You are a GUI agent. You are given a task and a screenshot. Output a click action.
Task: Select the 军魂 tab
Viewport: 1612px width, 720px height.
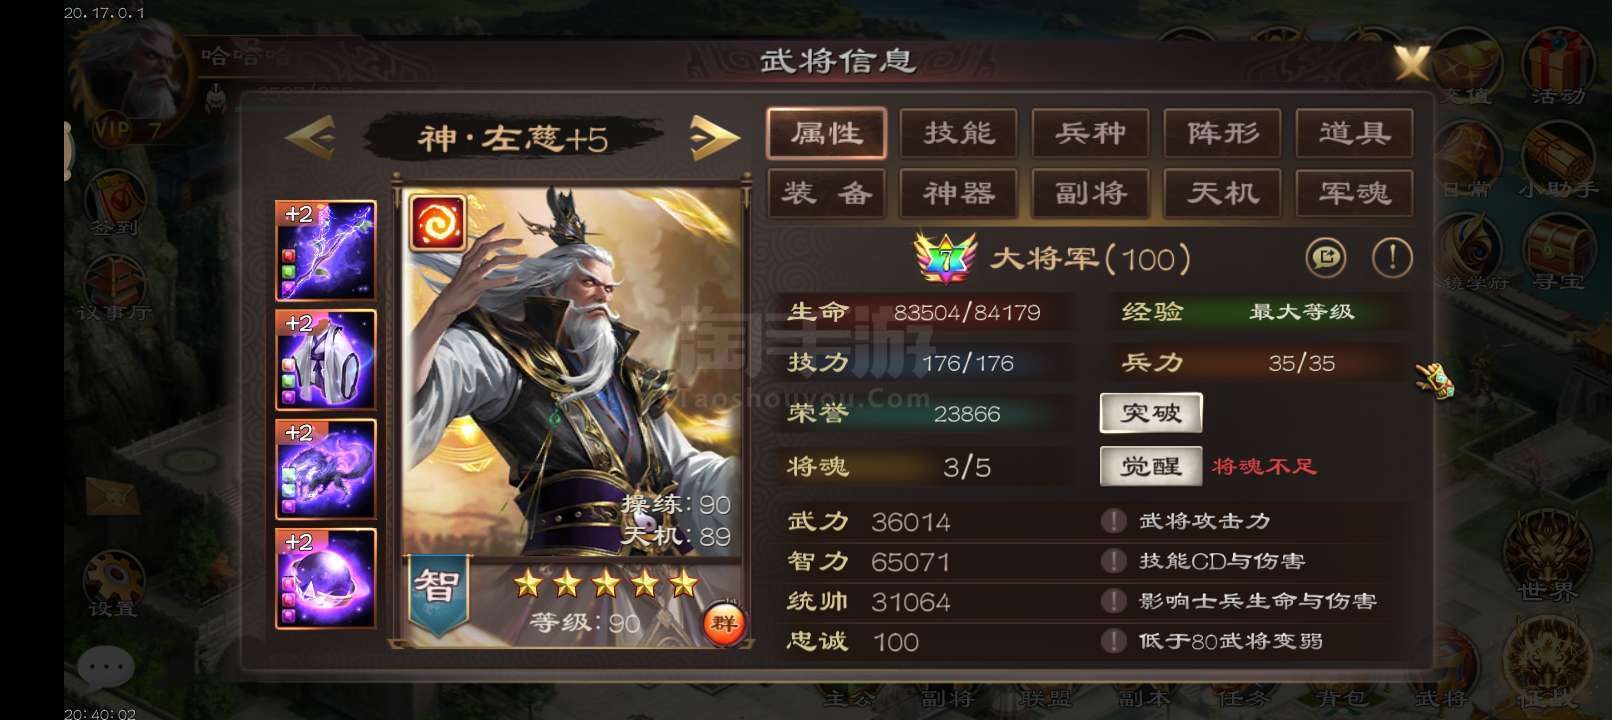coord(1354,193)
